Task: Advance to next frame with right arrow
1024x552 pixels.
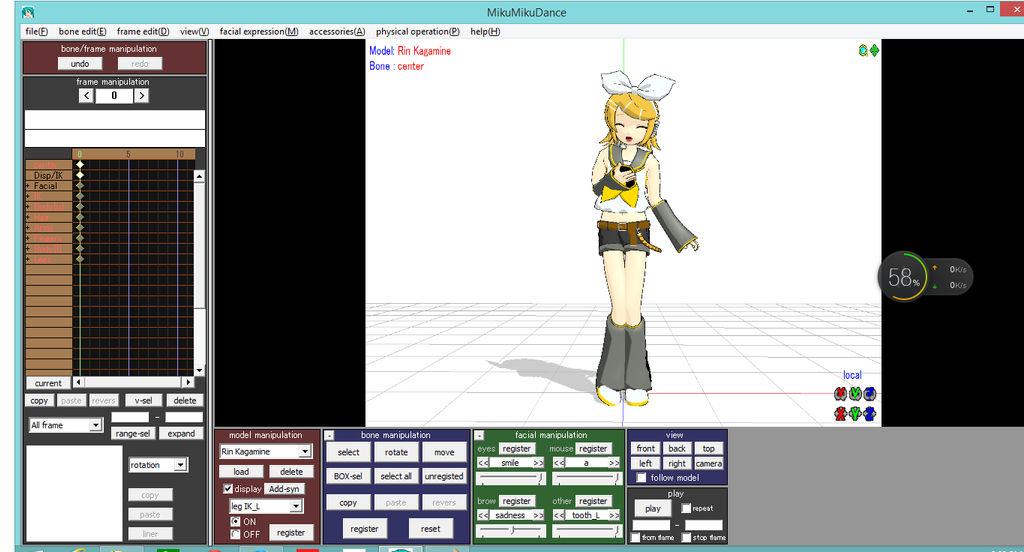Action: click(141, 95)
